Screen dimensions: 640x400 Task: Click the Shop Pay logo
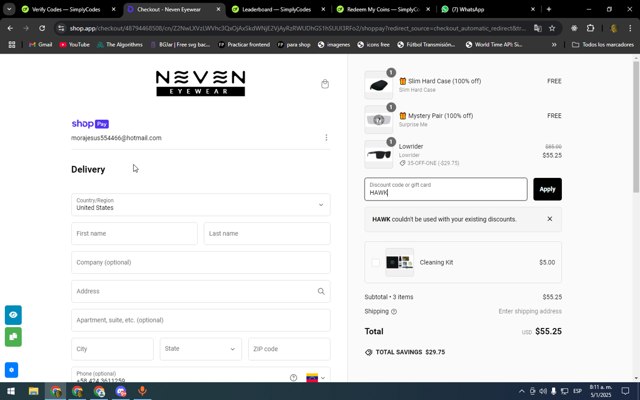(90, 124)
